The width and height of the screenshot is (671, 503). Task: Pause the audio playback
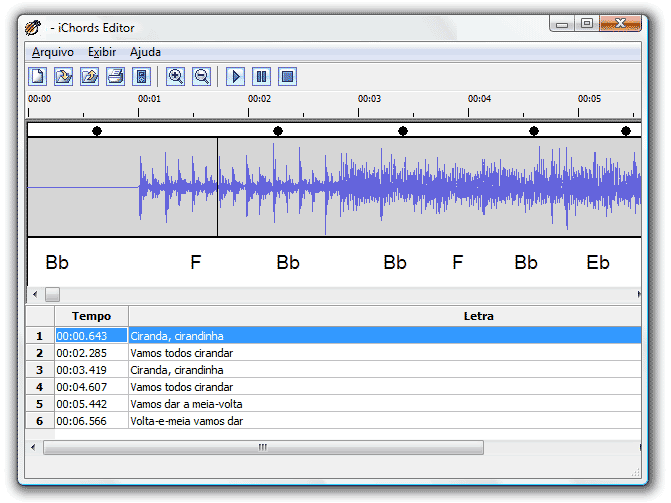click(261, 77)
